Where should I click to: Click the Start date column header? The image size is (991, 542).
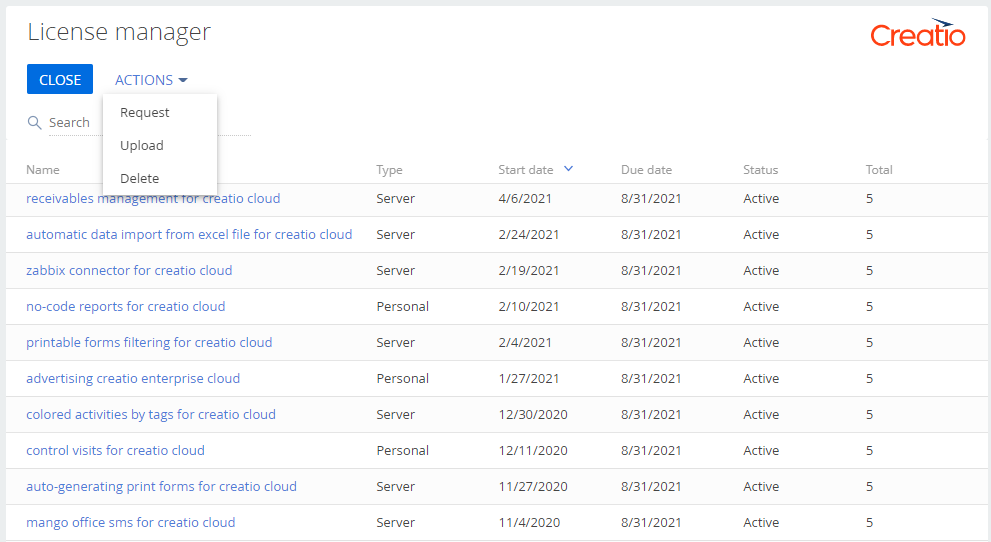525,169
